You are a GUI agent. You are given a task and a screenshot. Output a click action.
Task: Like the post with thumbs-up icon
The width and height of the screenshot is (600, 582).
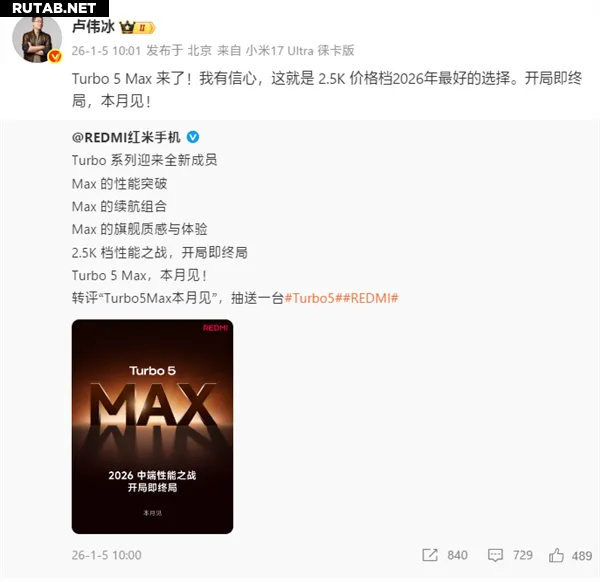pyautogui.click(x=556, y=555)
